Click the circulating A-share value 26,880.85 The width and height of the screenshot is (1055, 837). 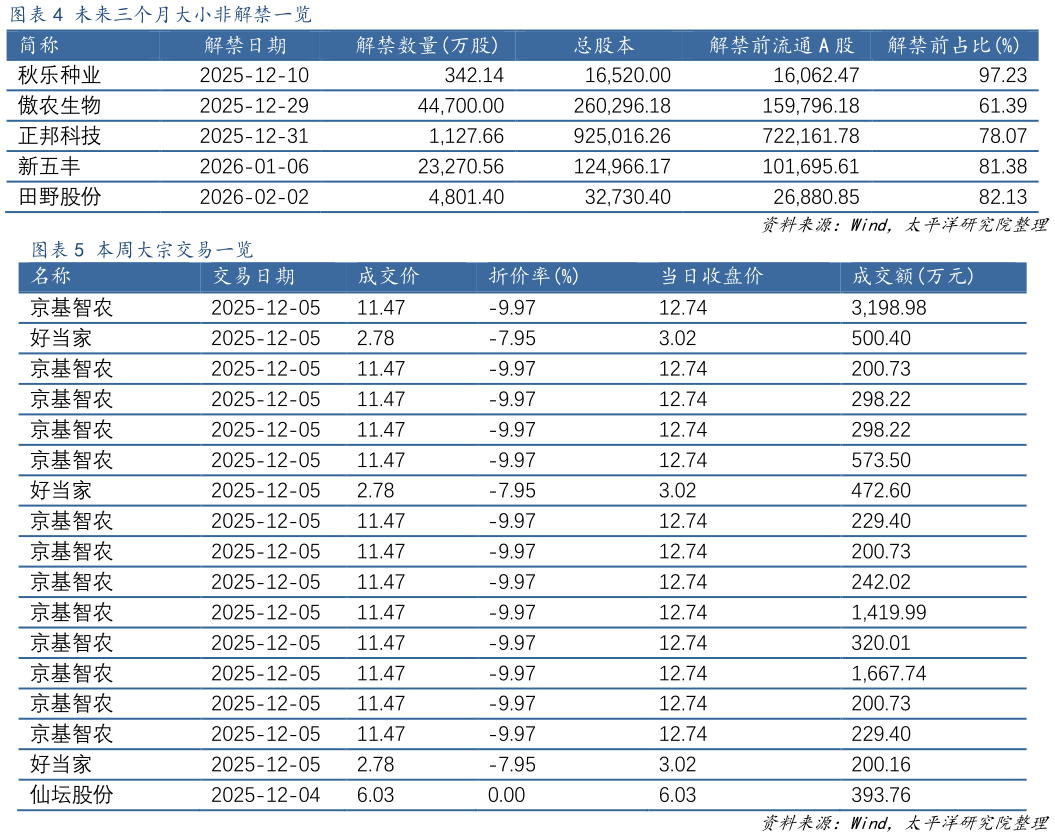tap(816, 196)
